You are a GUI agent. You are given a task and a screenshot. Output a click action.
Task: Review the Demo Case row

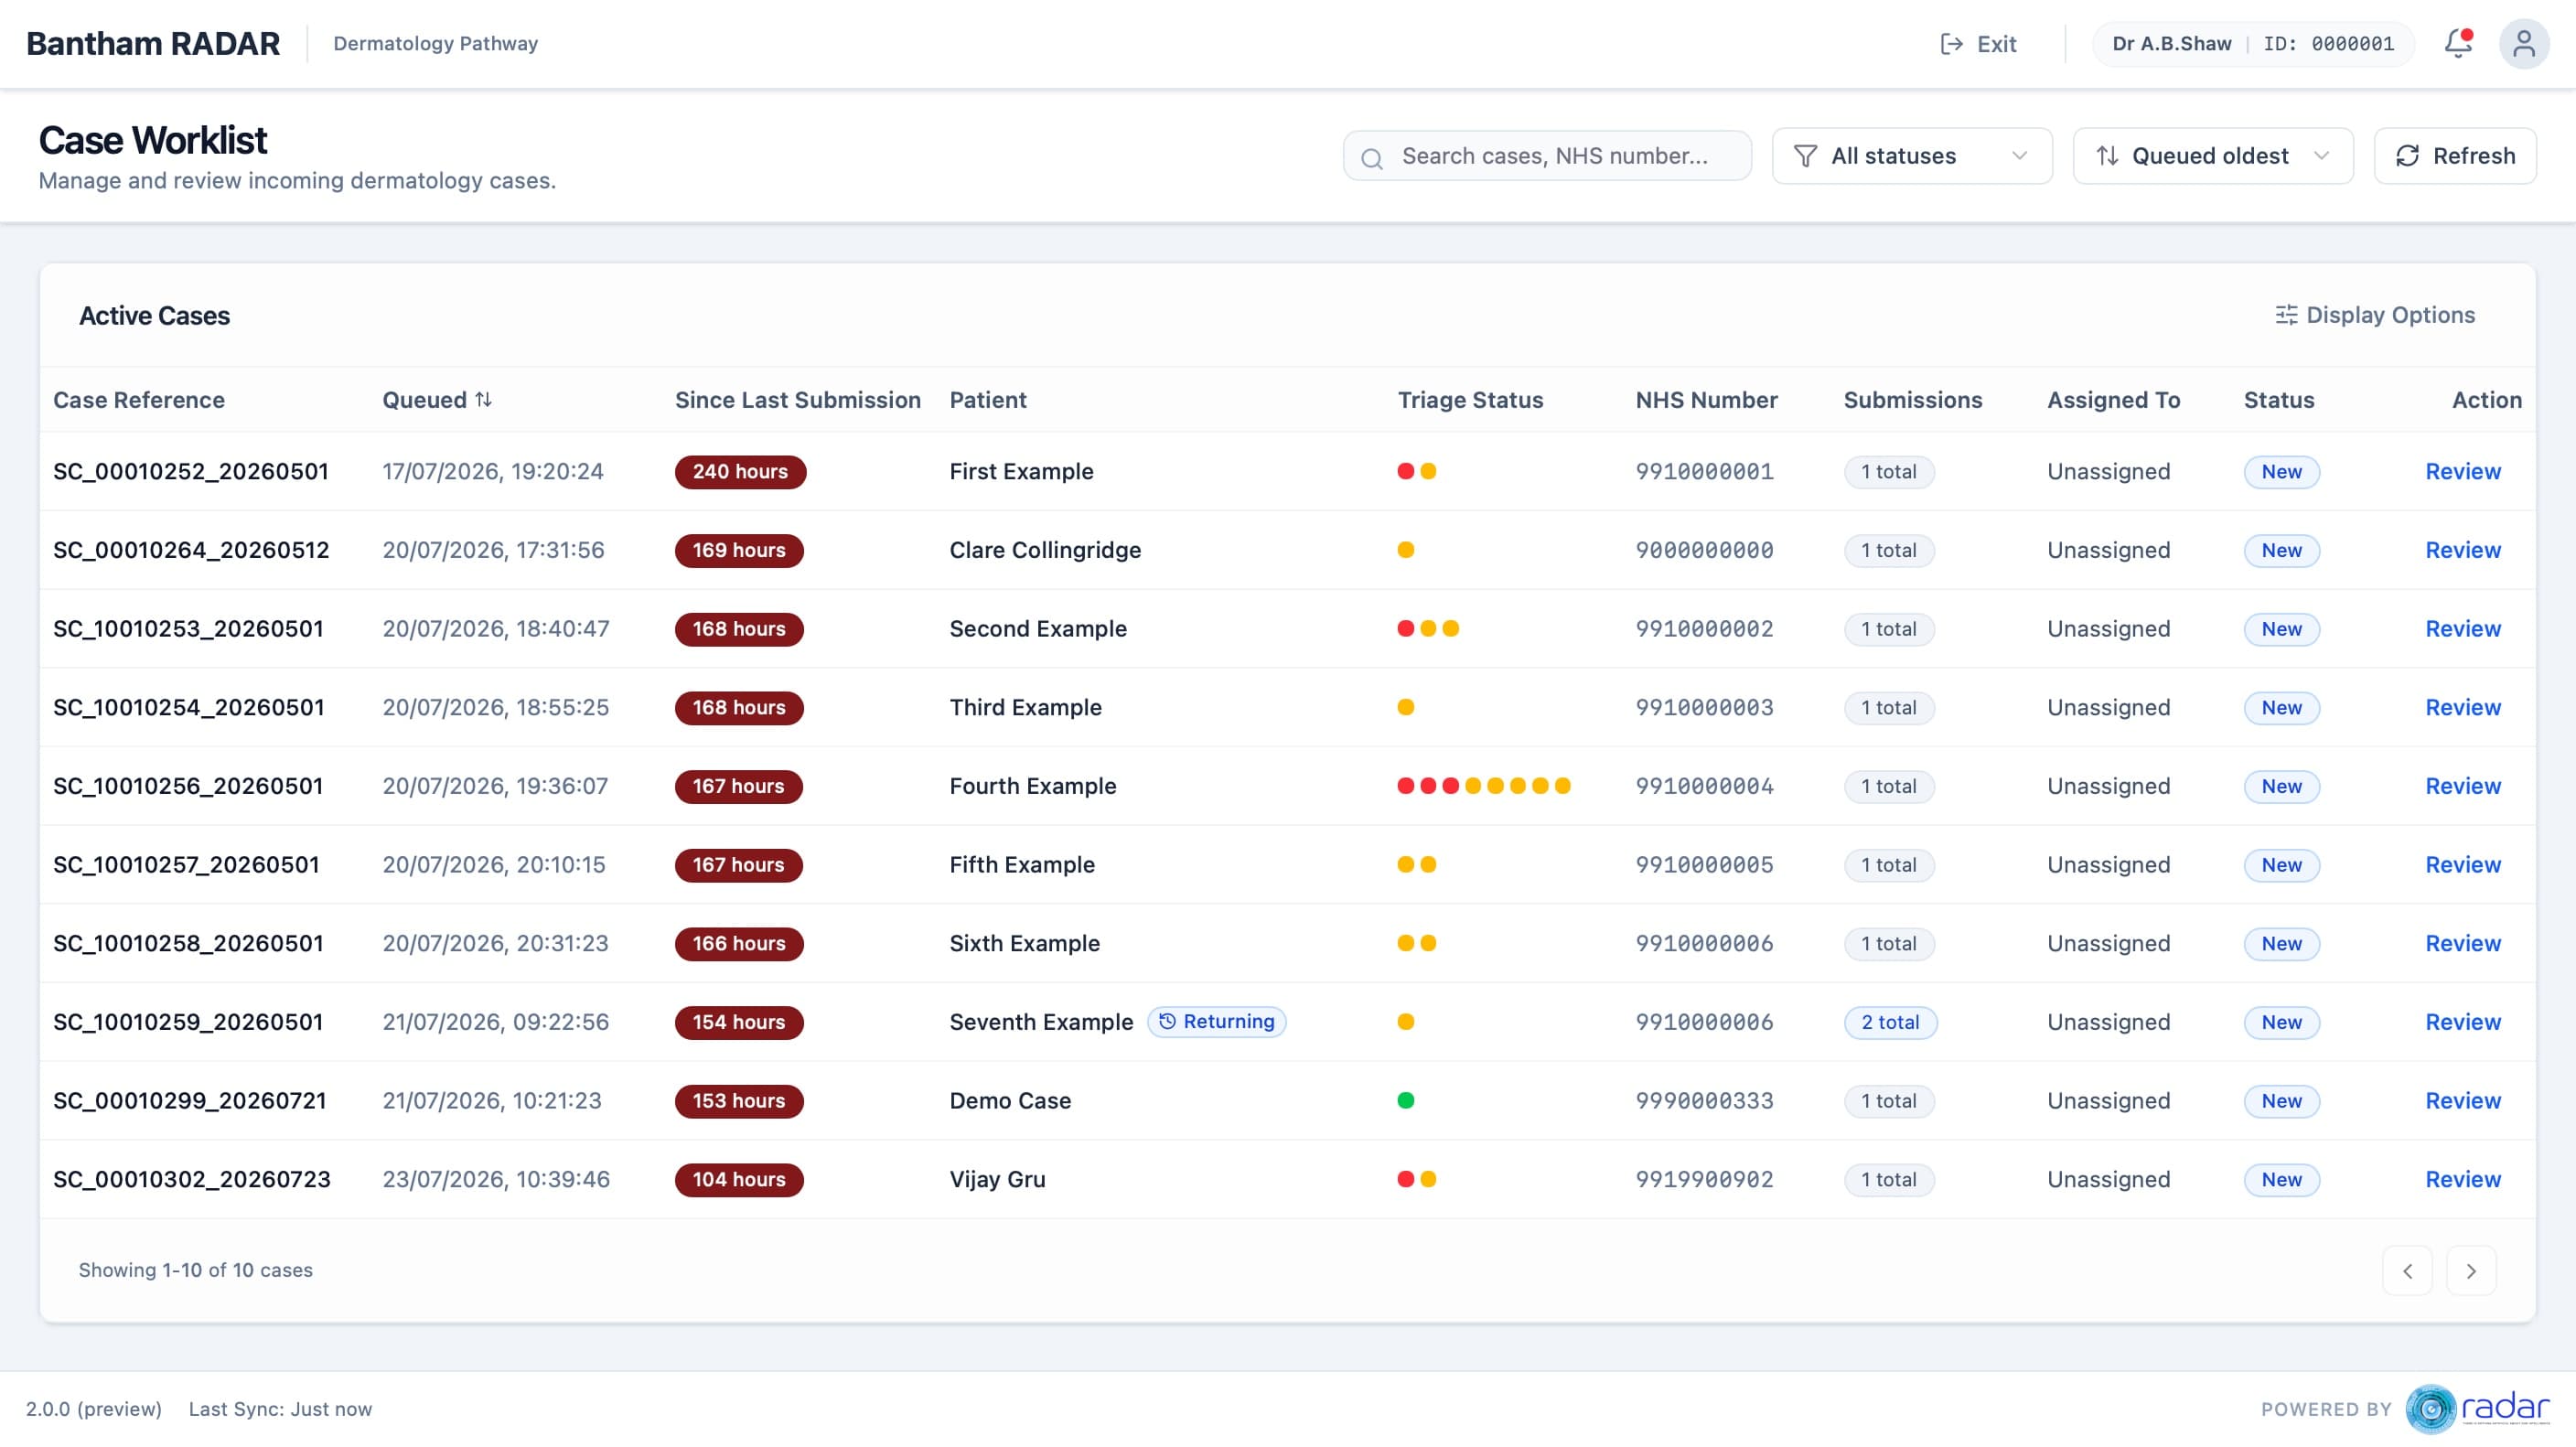2463,1101
